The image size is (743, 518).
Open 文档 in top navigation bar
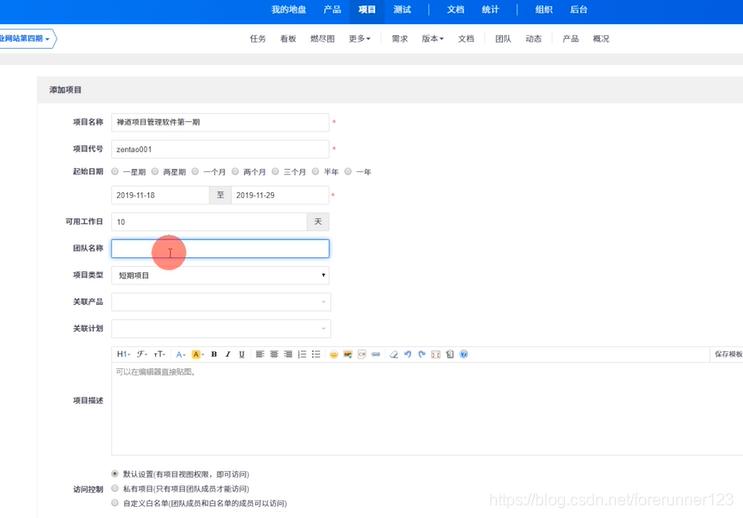(455, 9)
